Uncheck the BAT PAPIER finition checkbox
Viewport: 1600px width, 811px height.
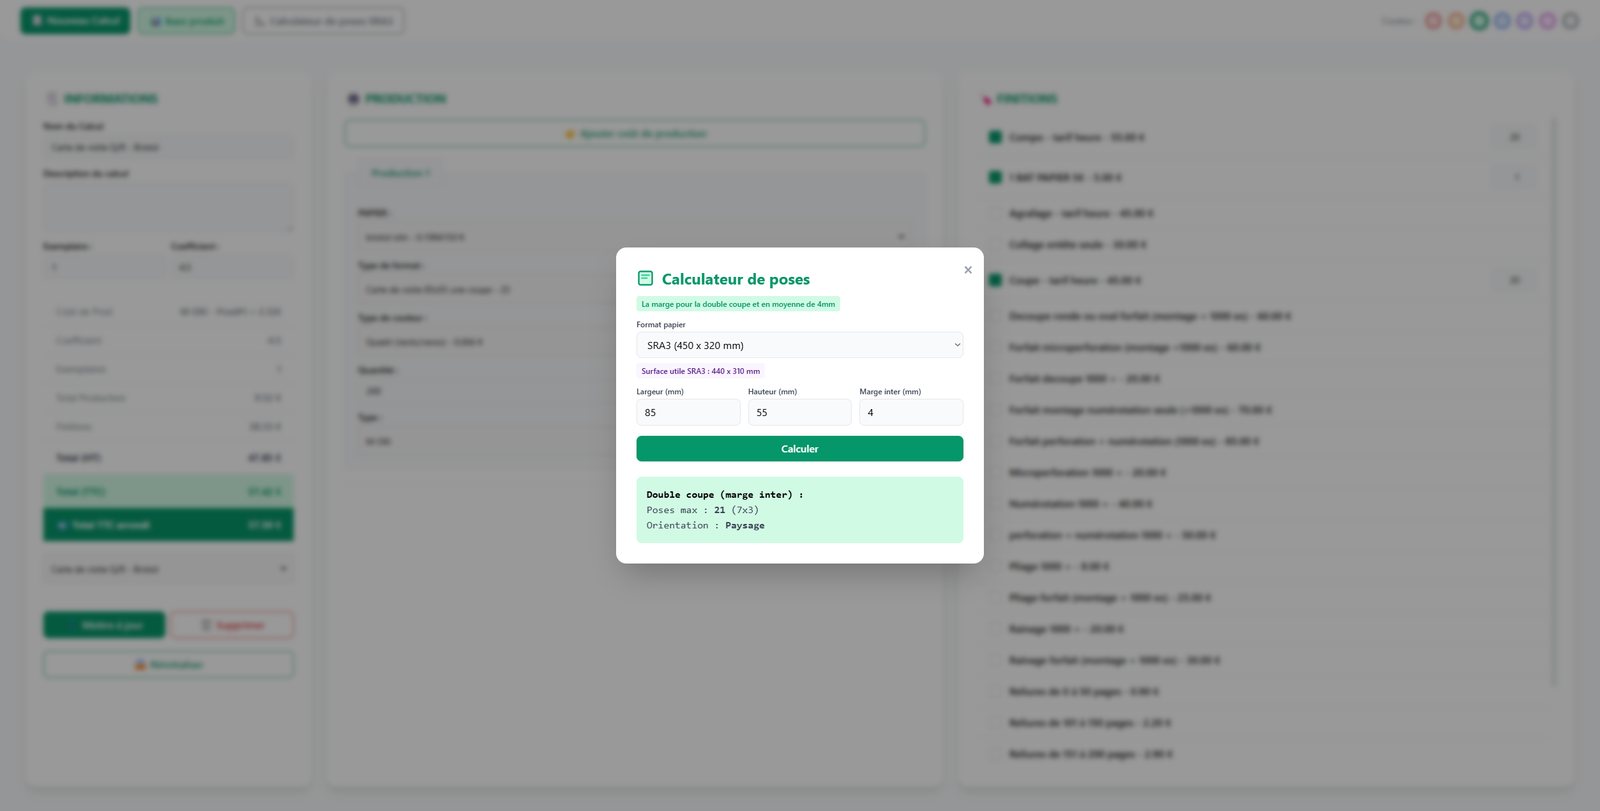tap(995, 177)
